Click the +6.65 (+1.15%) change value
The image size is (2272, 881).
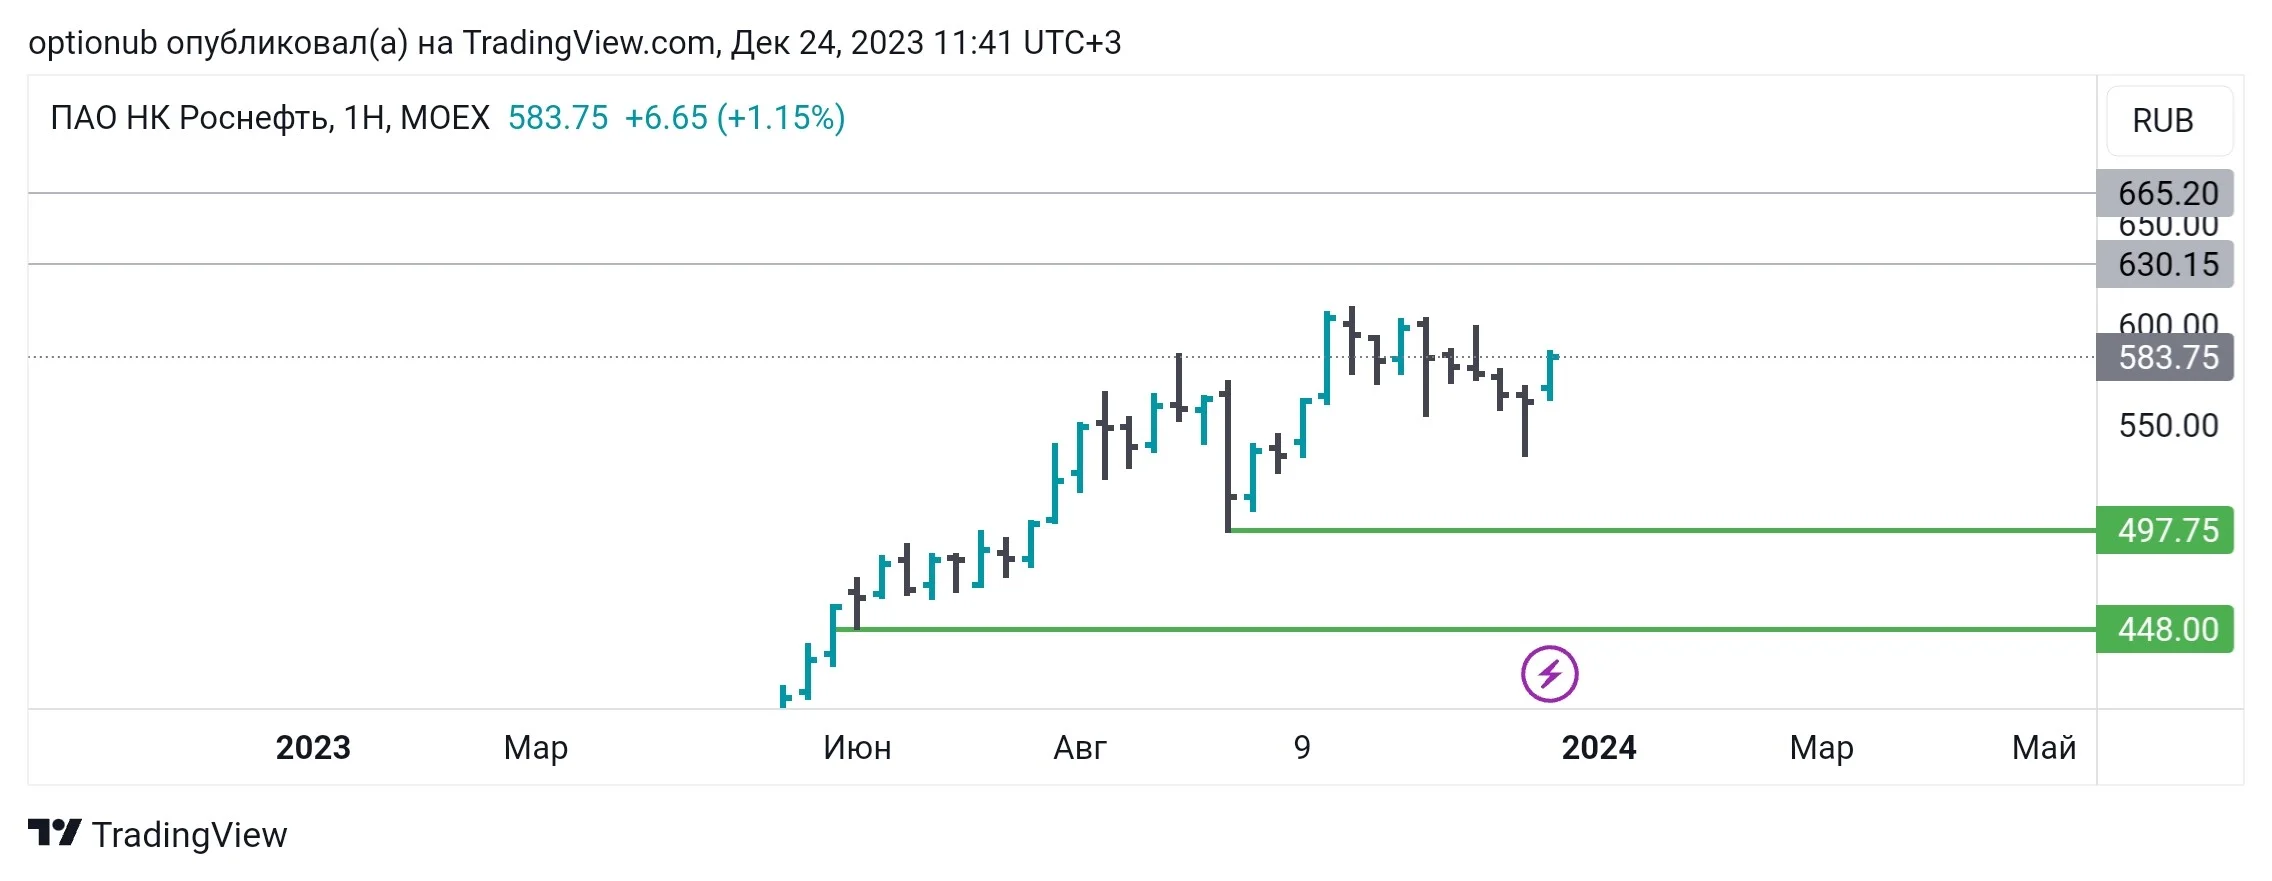[x=735, y=118]
